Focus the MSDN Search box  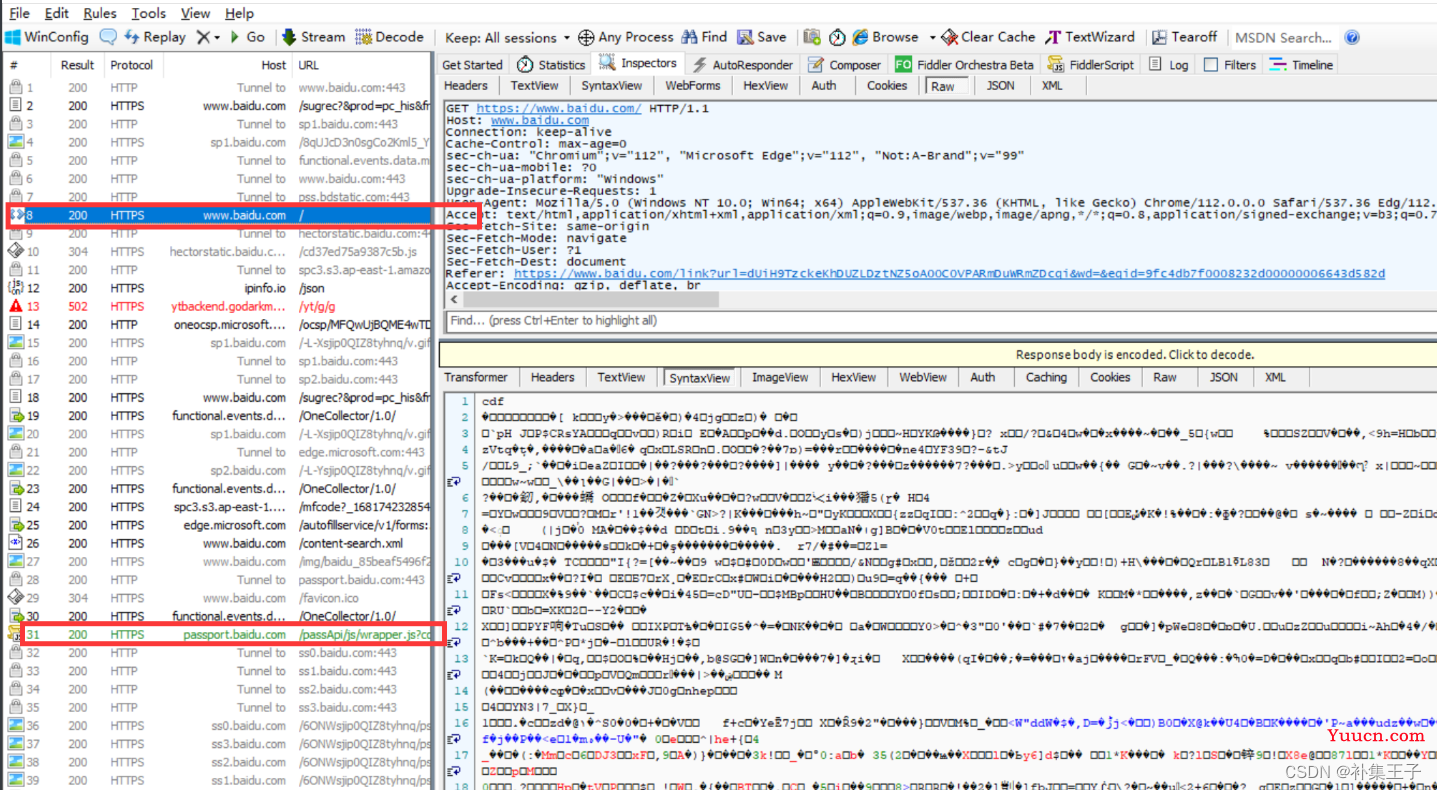pos(1283,38)
